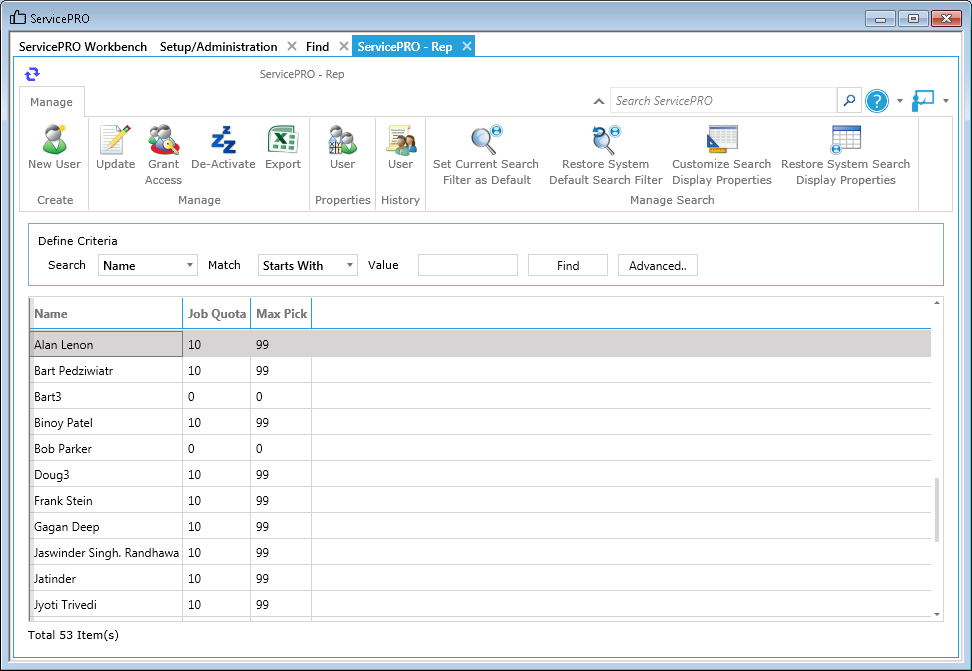
Task: Select the Bart3 row
Action: click(x=480, y=396)
